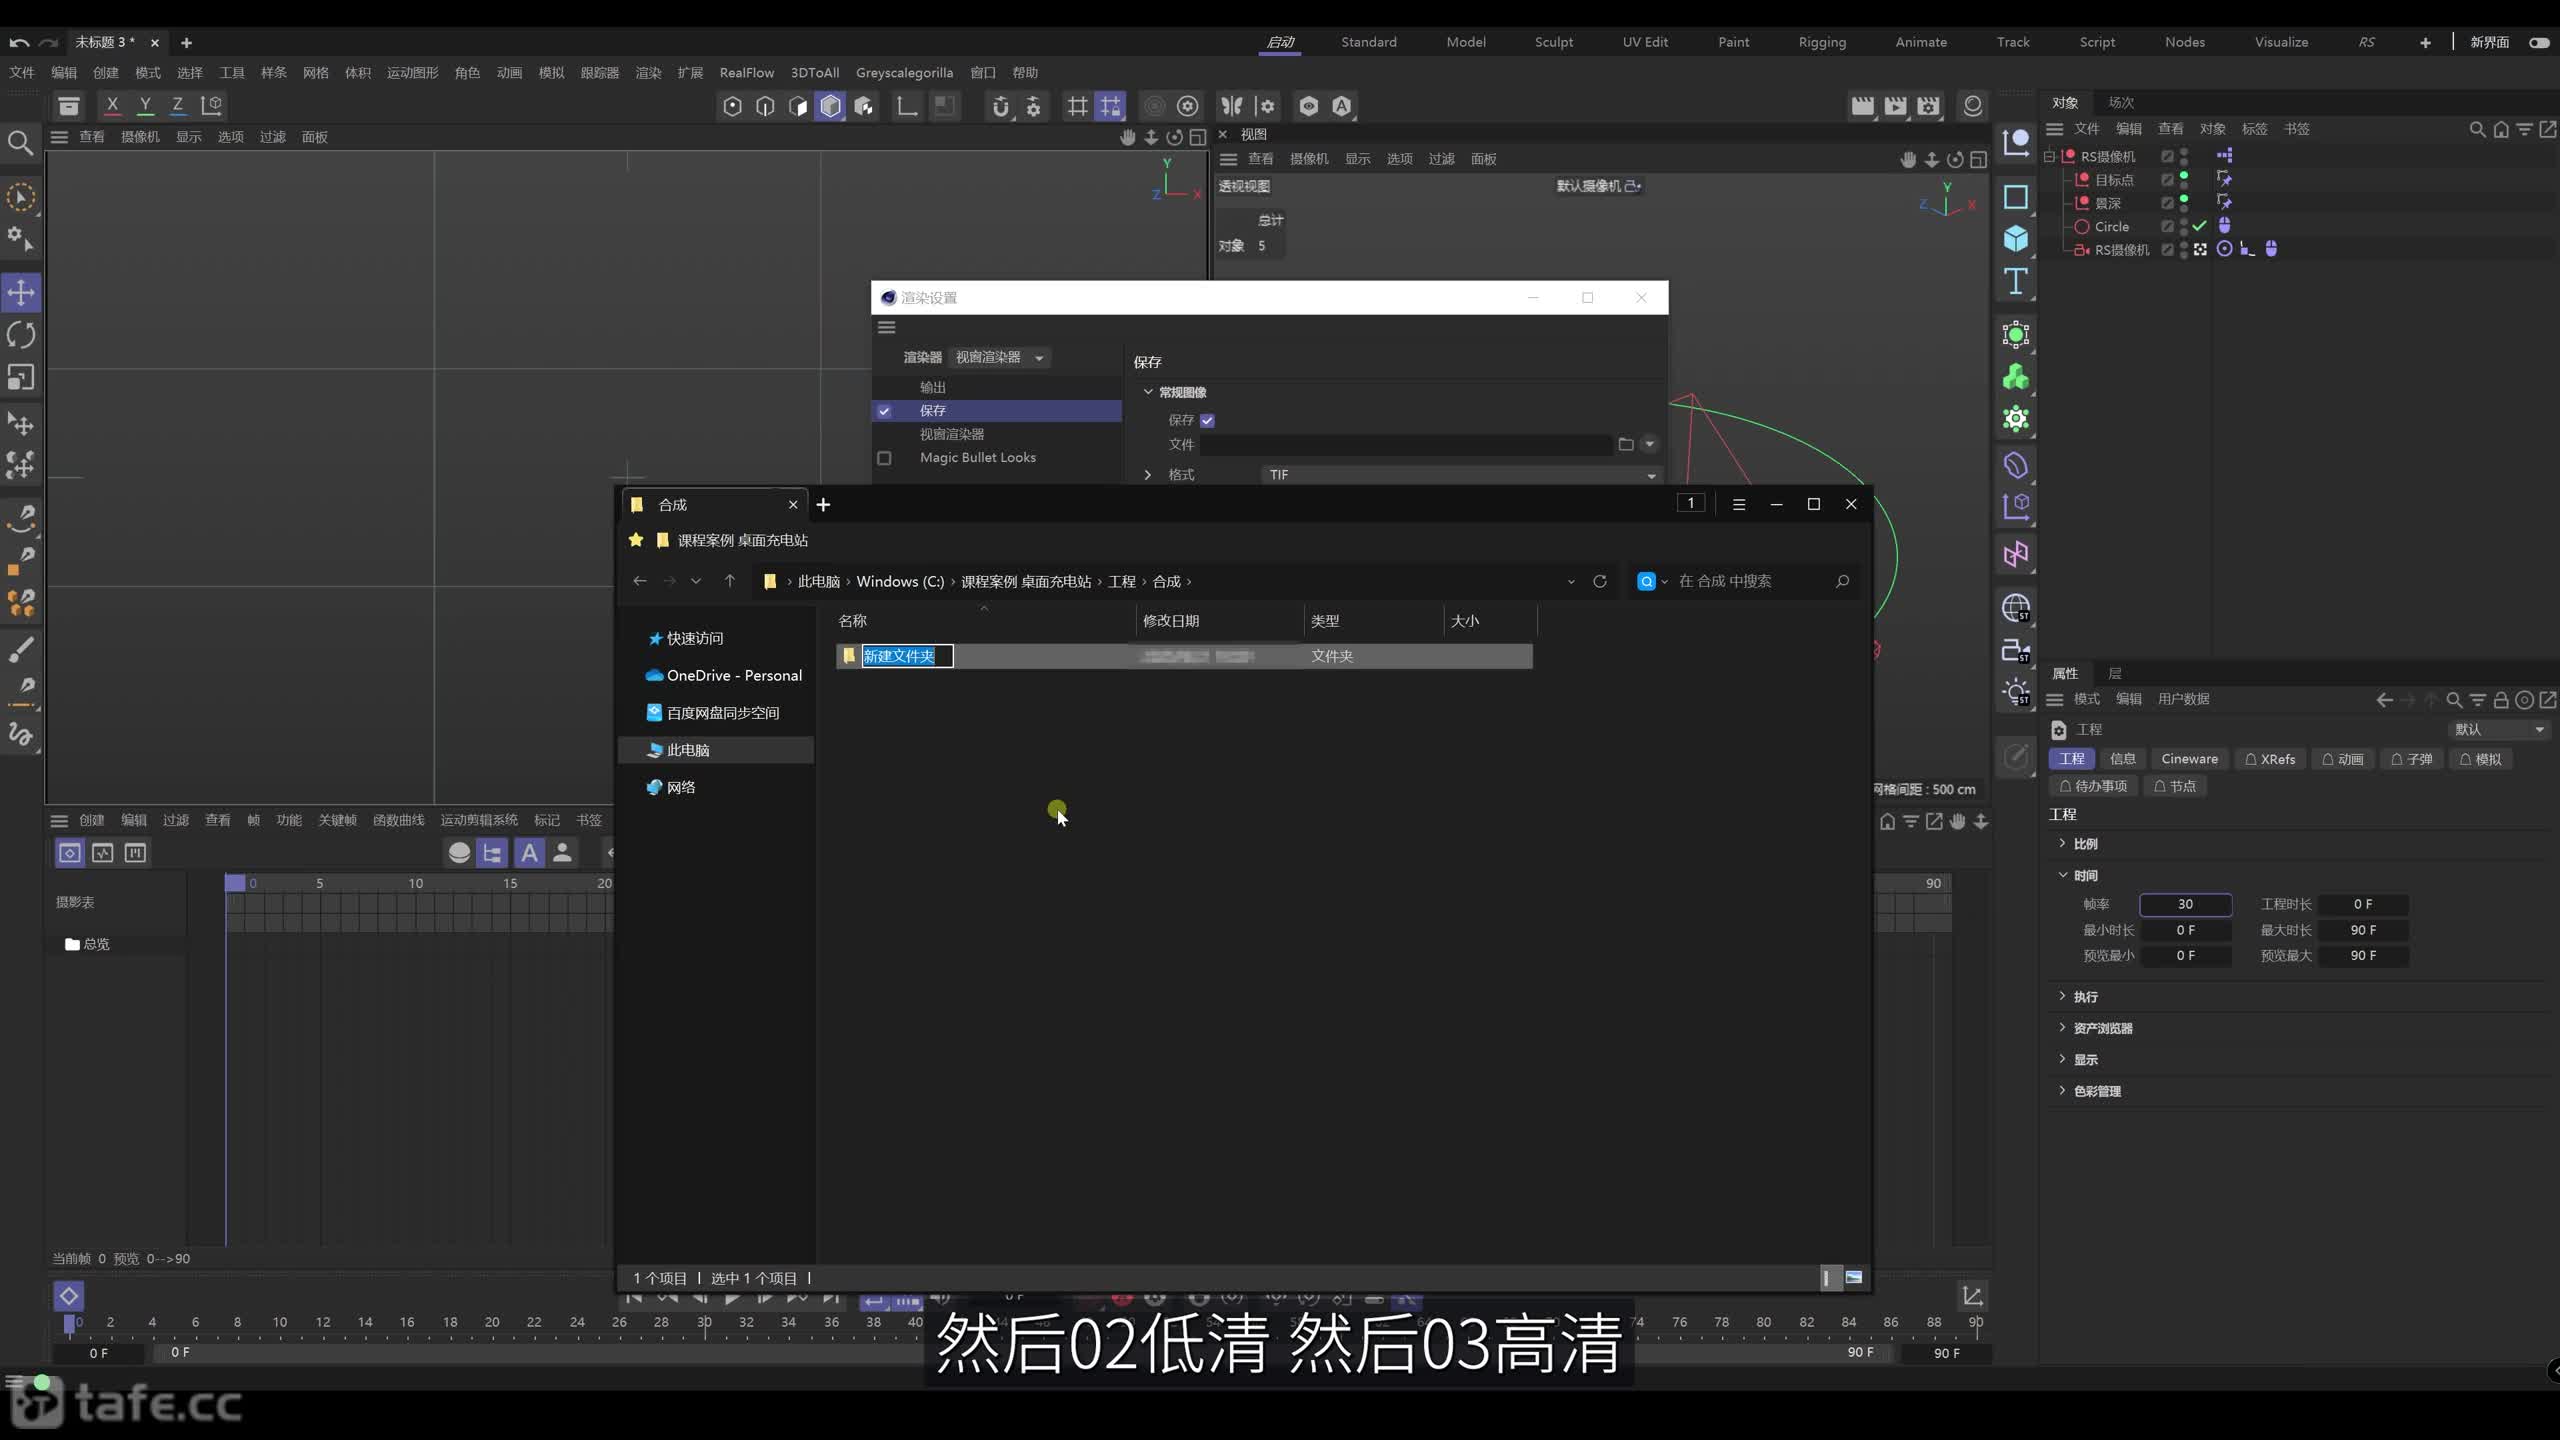
Task: Select the Scale tool in left toolbar
Action: point(21,377)
